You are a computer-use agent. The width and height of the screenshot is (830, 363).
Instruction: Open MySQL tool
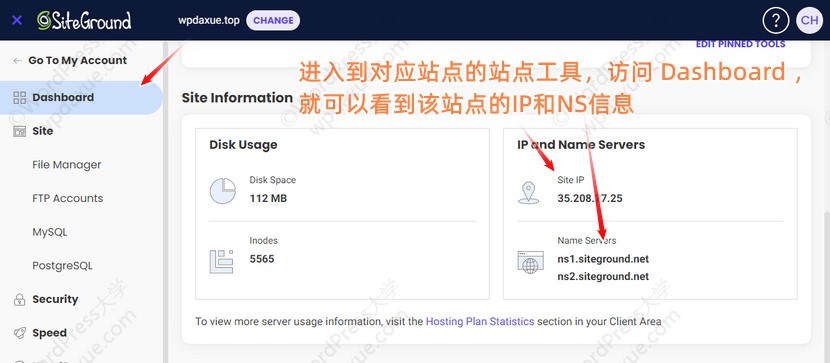(50, 232)
